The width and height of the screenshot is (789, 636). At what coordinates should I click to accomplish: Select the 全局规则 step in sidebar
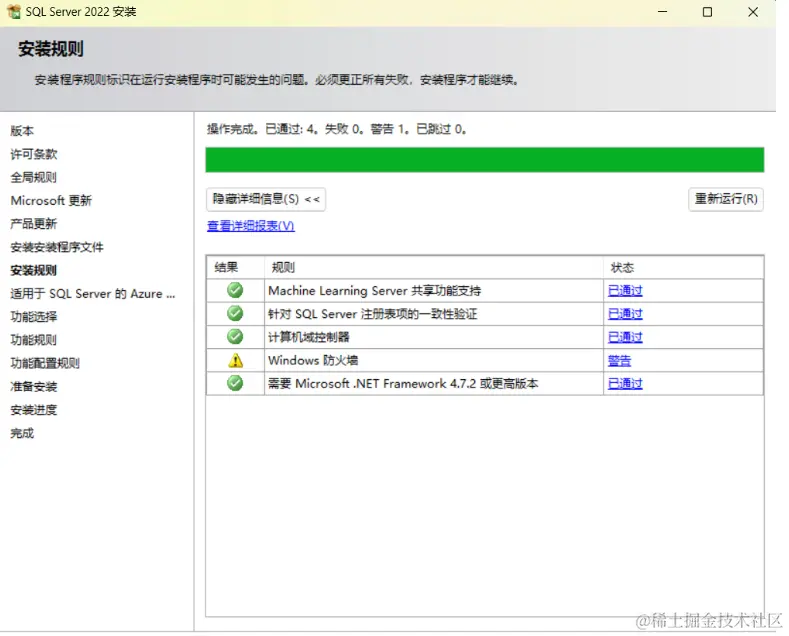[x=34, y=177]
